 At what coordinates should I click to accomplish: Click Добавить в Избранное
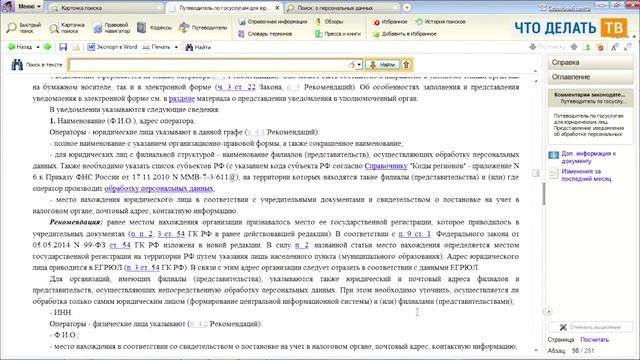click(x=404, y=34)
